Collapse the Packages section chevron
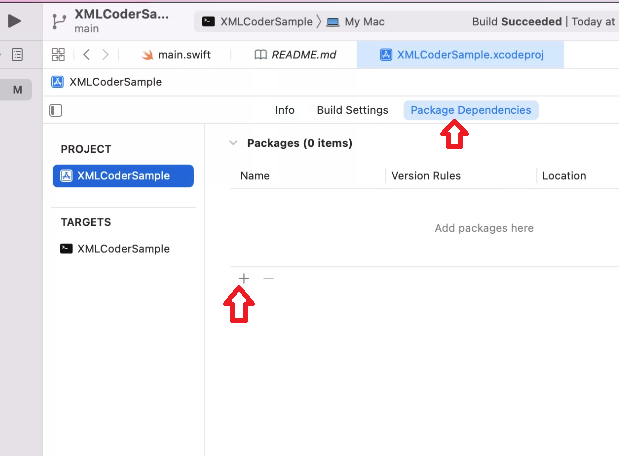 click(233, 143)
